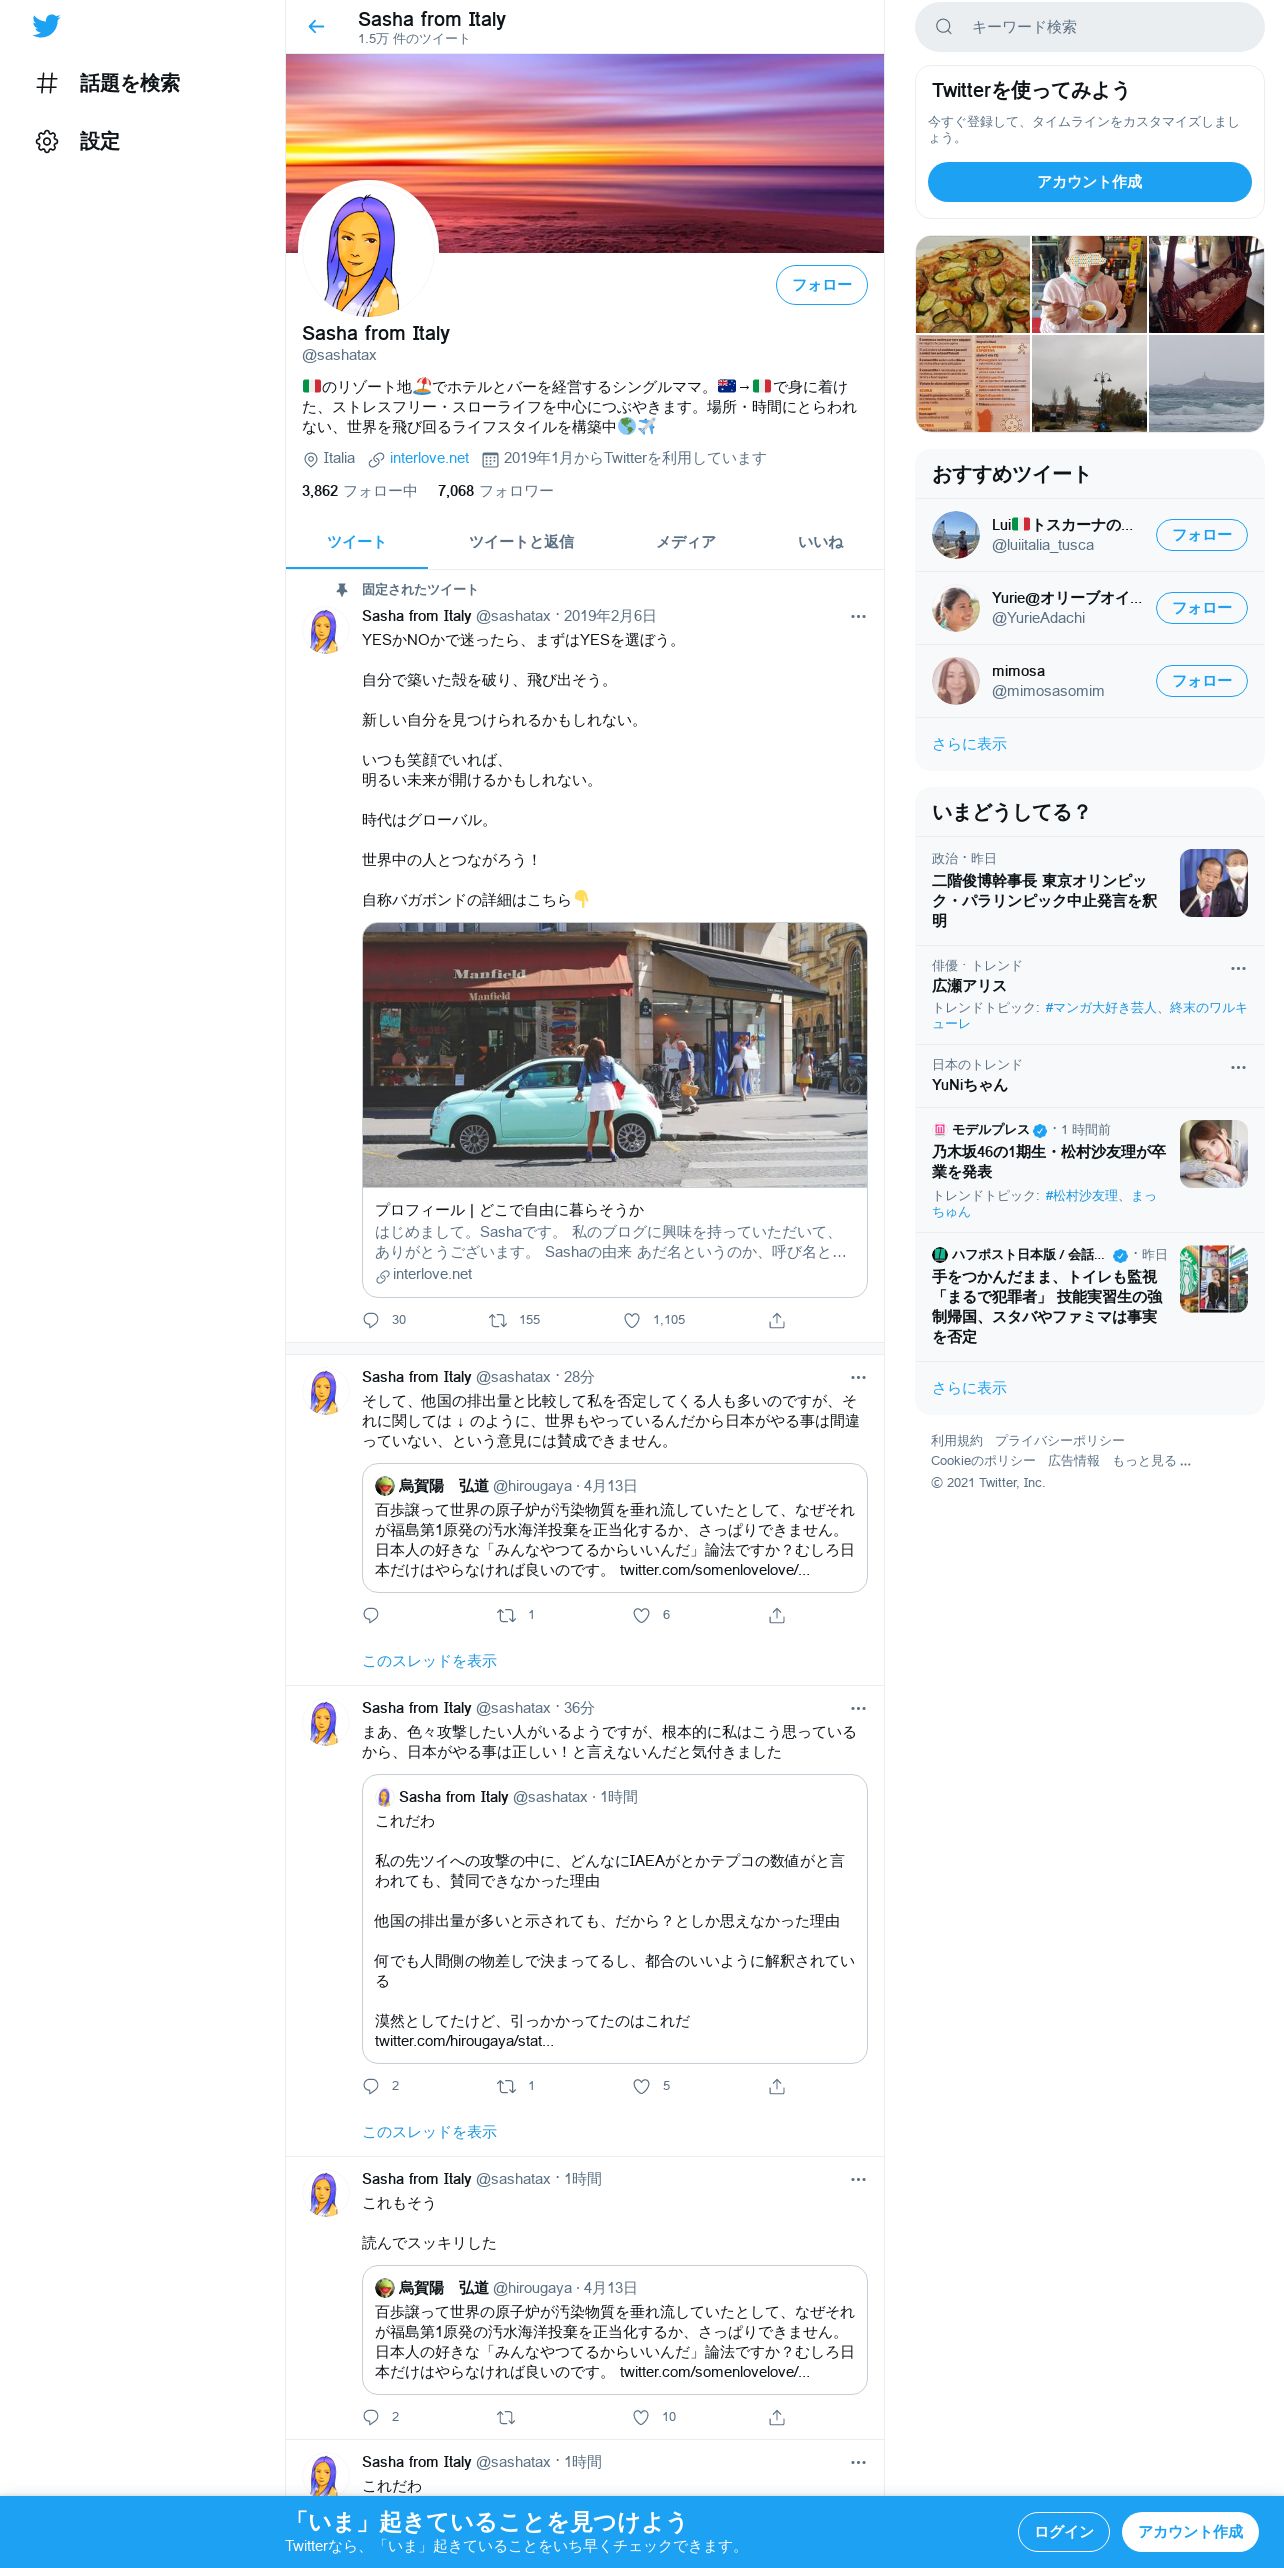Open the pizza photo in media grid
The height and width of the screenshot is (2568, 1284).
pyautogui.click(x=972, y=284)
